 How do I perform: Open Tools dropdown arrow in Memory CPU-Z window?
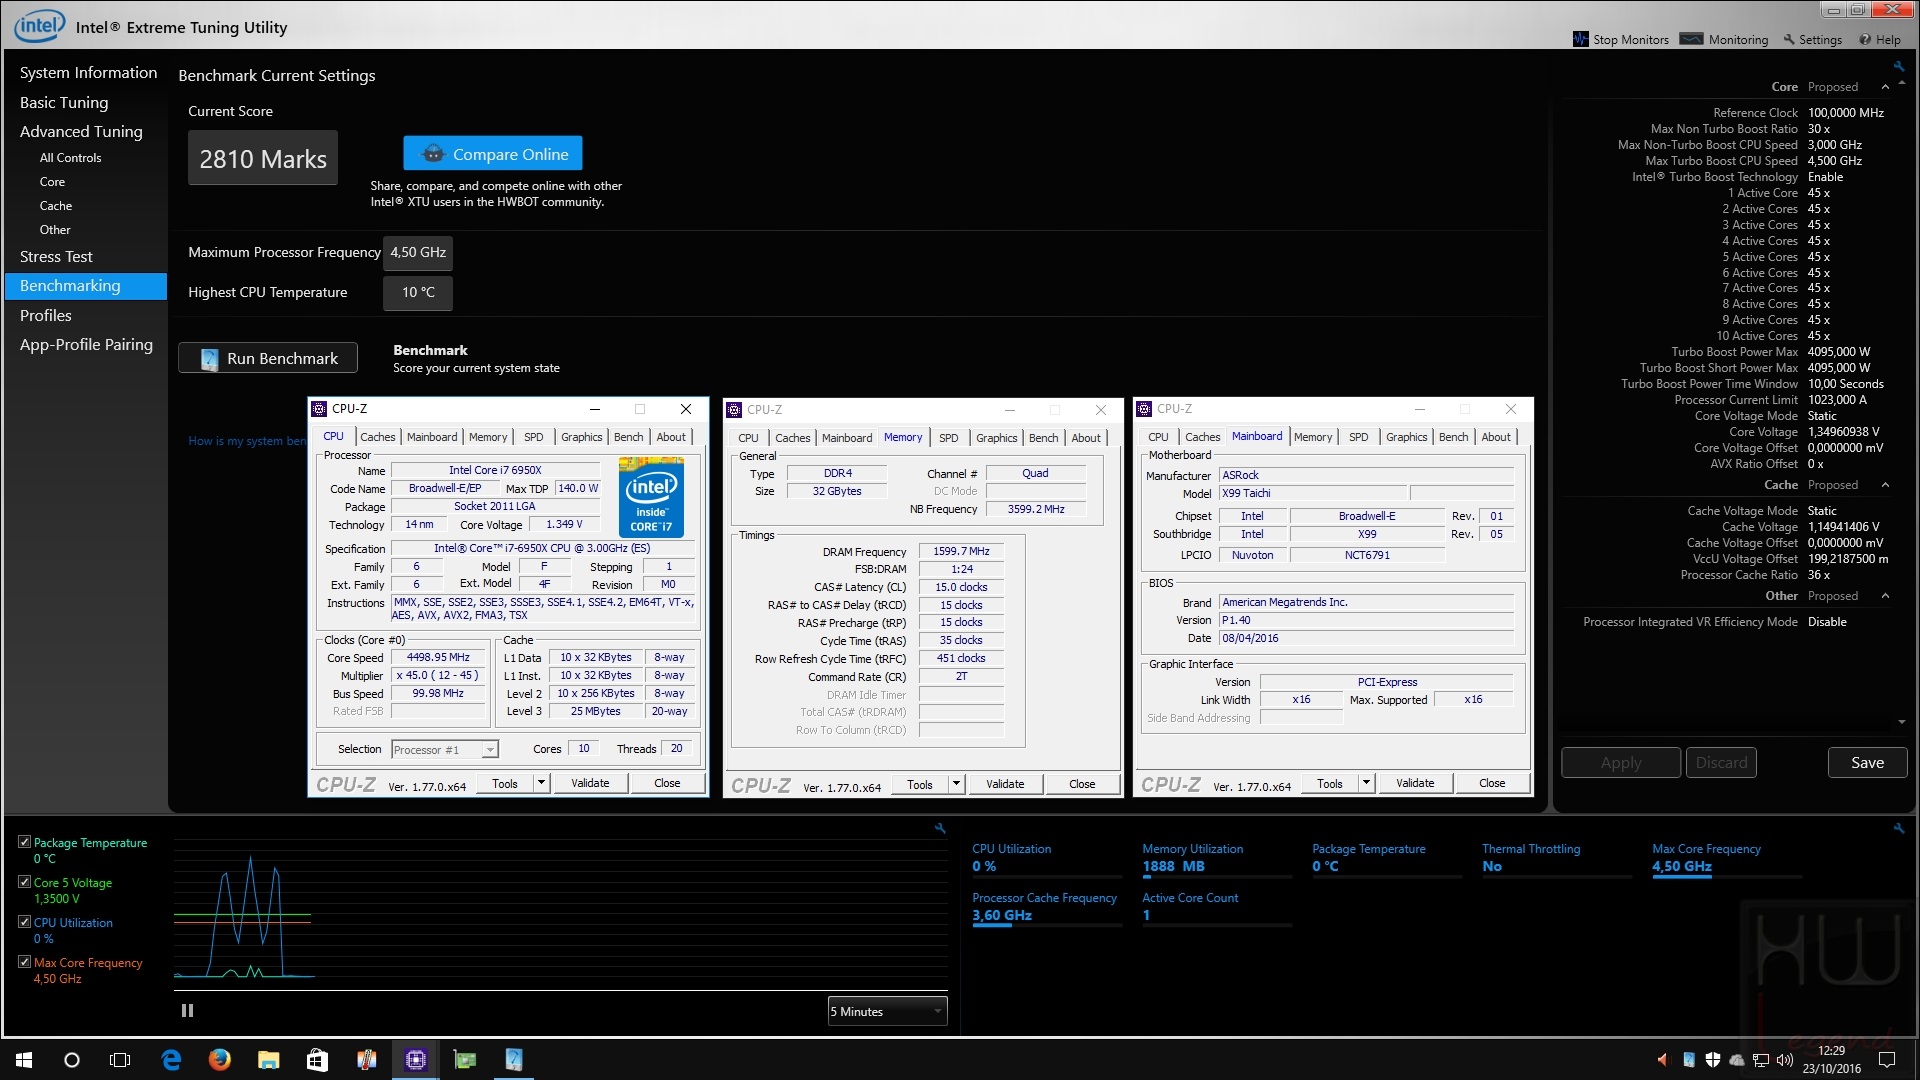[x=956, y=784]
